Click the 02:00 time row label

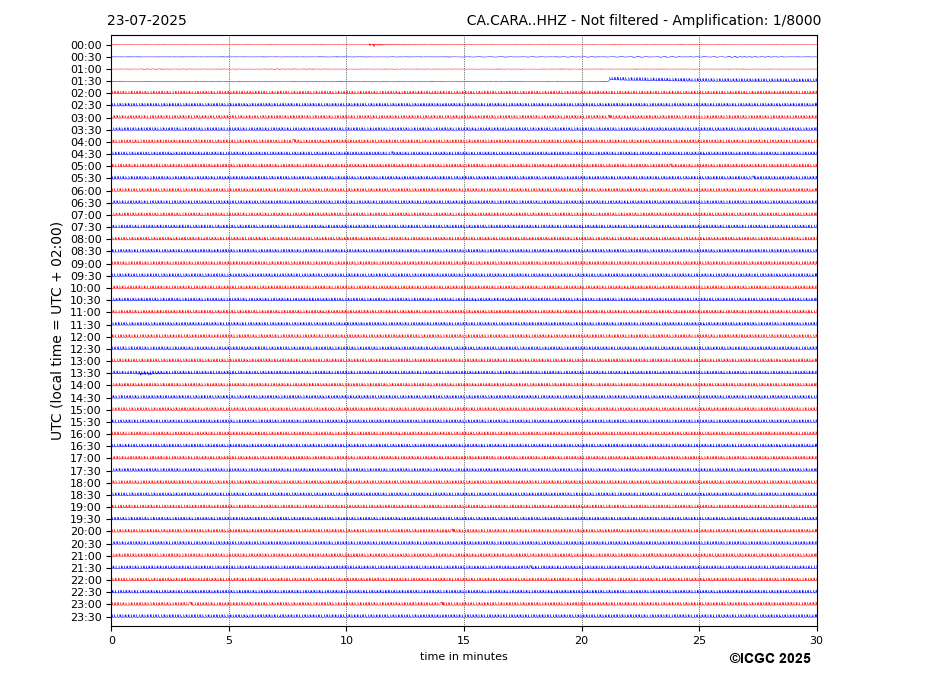point(86,93)
